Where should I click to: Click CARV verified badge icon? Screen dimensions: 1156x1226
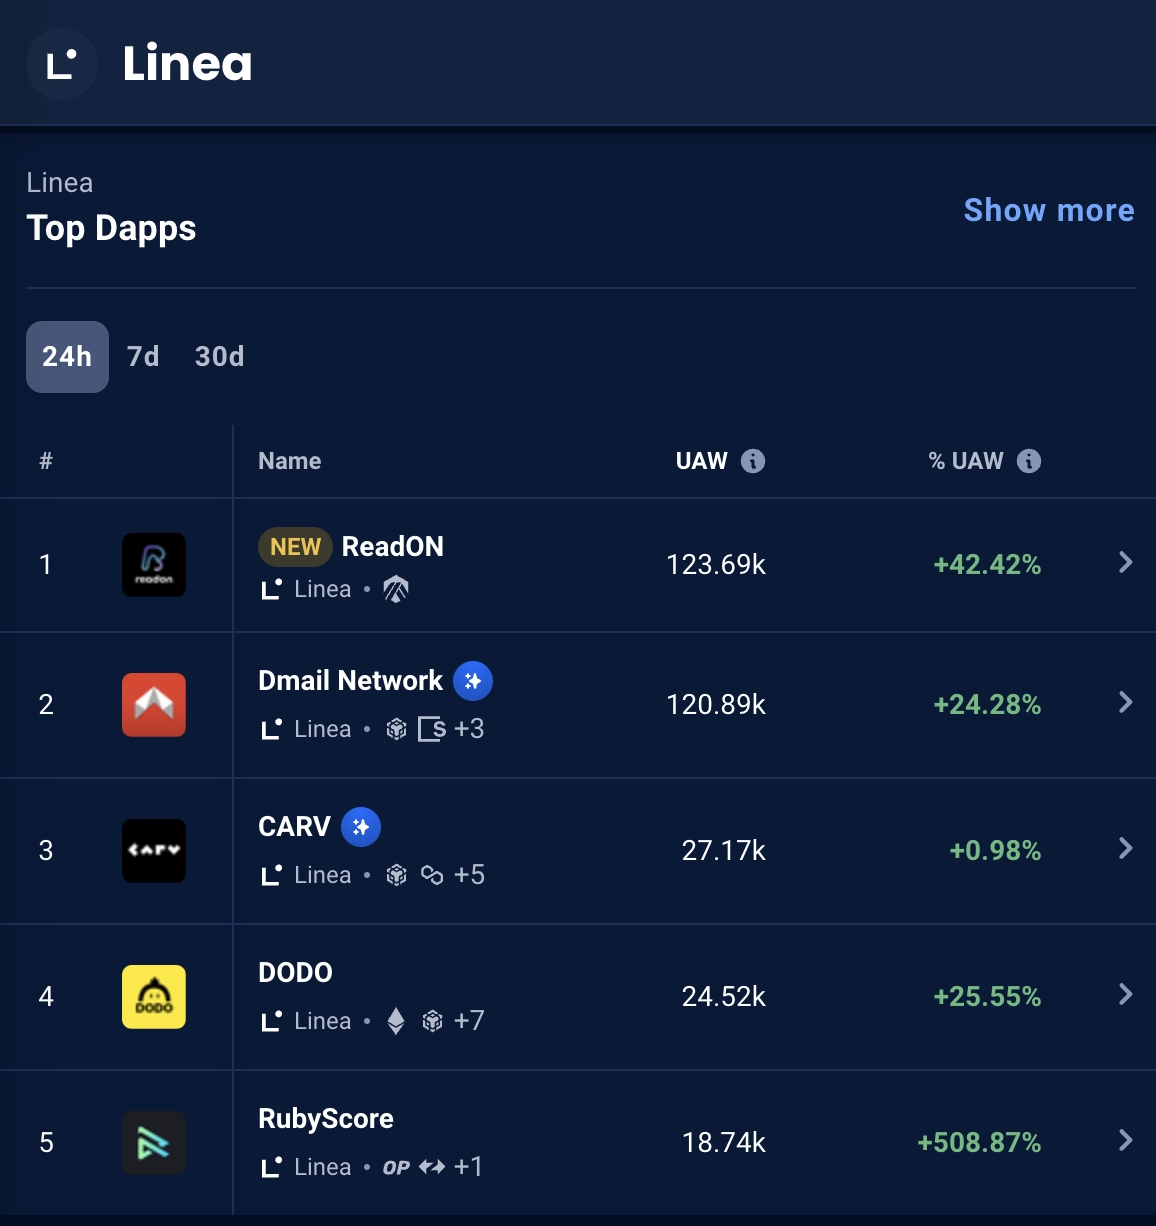[x=361, y=827]
